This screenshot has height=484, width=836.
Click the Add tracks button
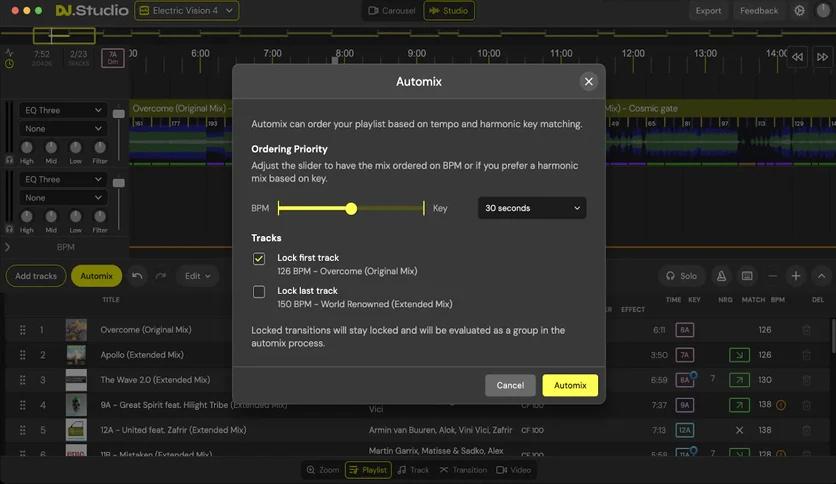coord(36,276)
